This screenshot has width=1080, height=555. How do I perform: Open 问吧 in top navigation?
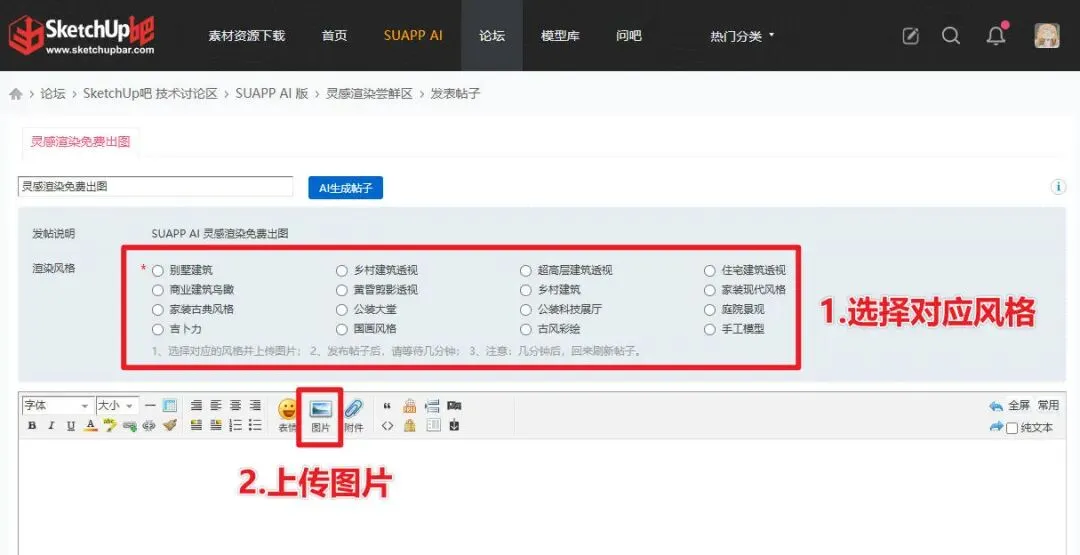coord(629,36)
